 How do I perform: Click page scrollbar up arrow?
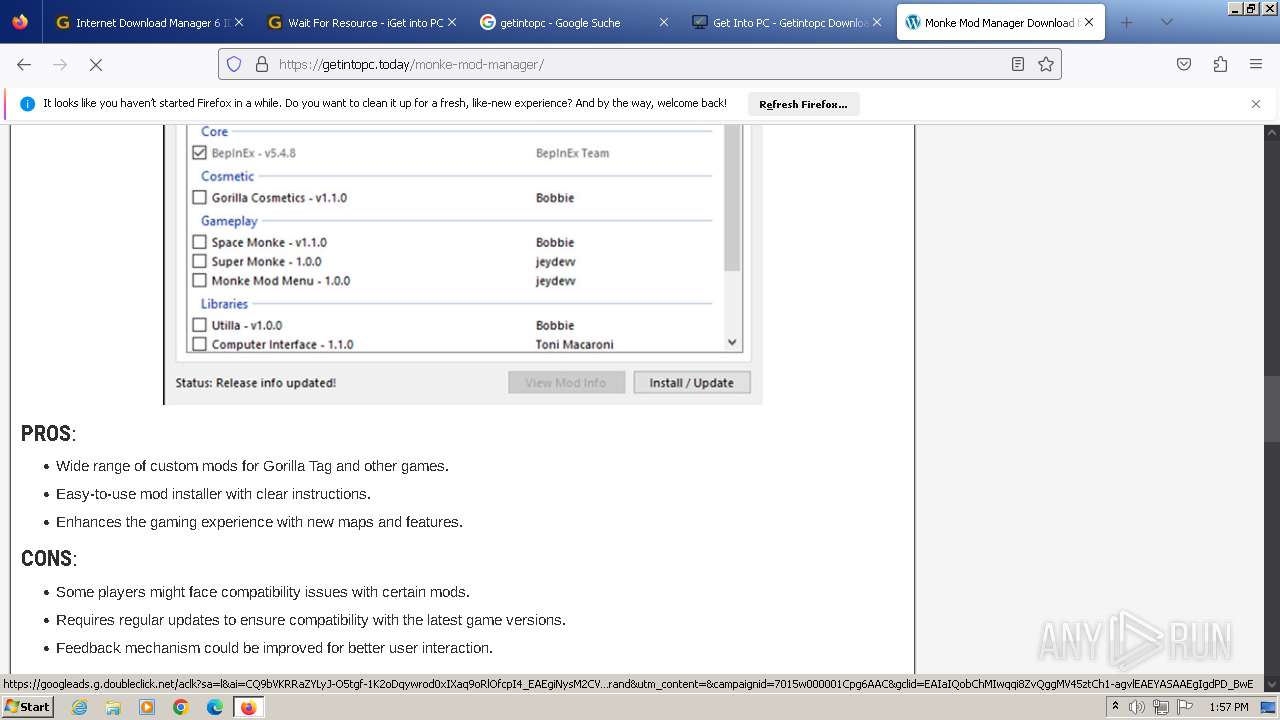coord(1272,132)
